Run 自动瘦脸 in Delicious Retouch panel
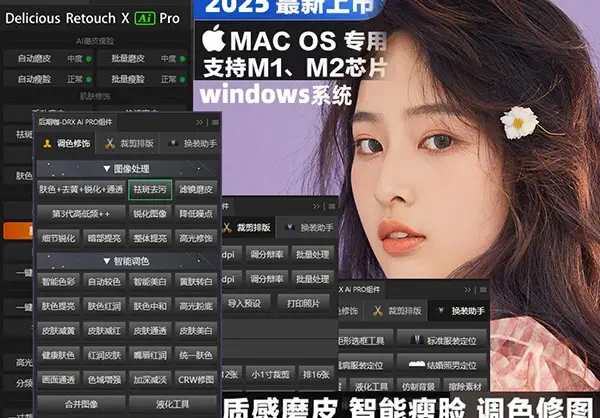600x418 pixels. [x=34, y=79]
